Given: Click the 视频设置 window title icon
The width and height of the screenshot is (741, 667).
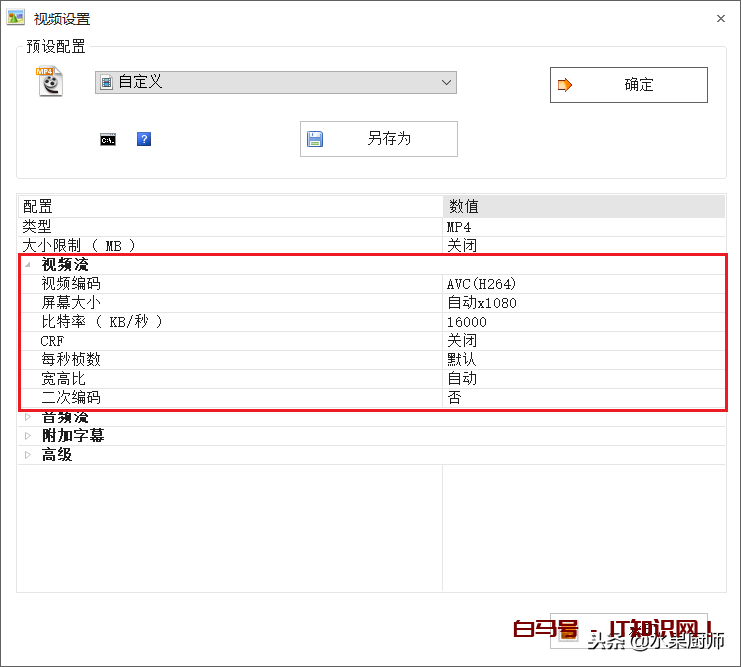Looking at the screenshot, I should pyautogui.click(x=16, y=17).
